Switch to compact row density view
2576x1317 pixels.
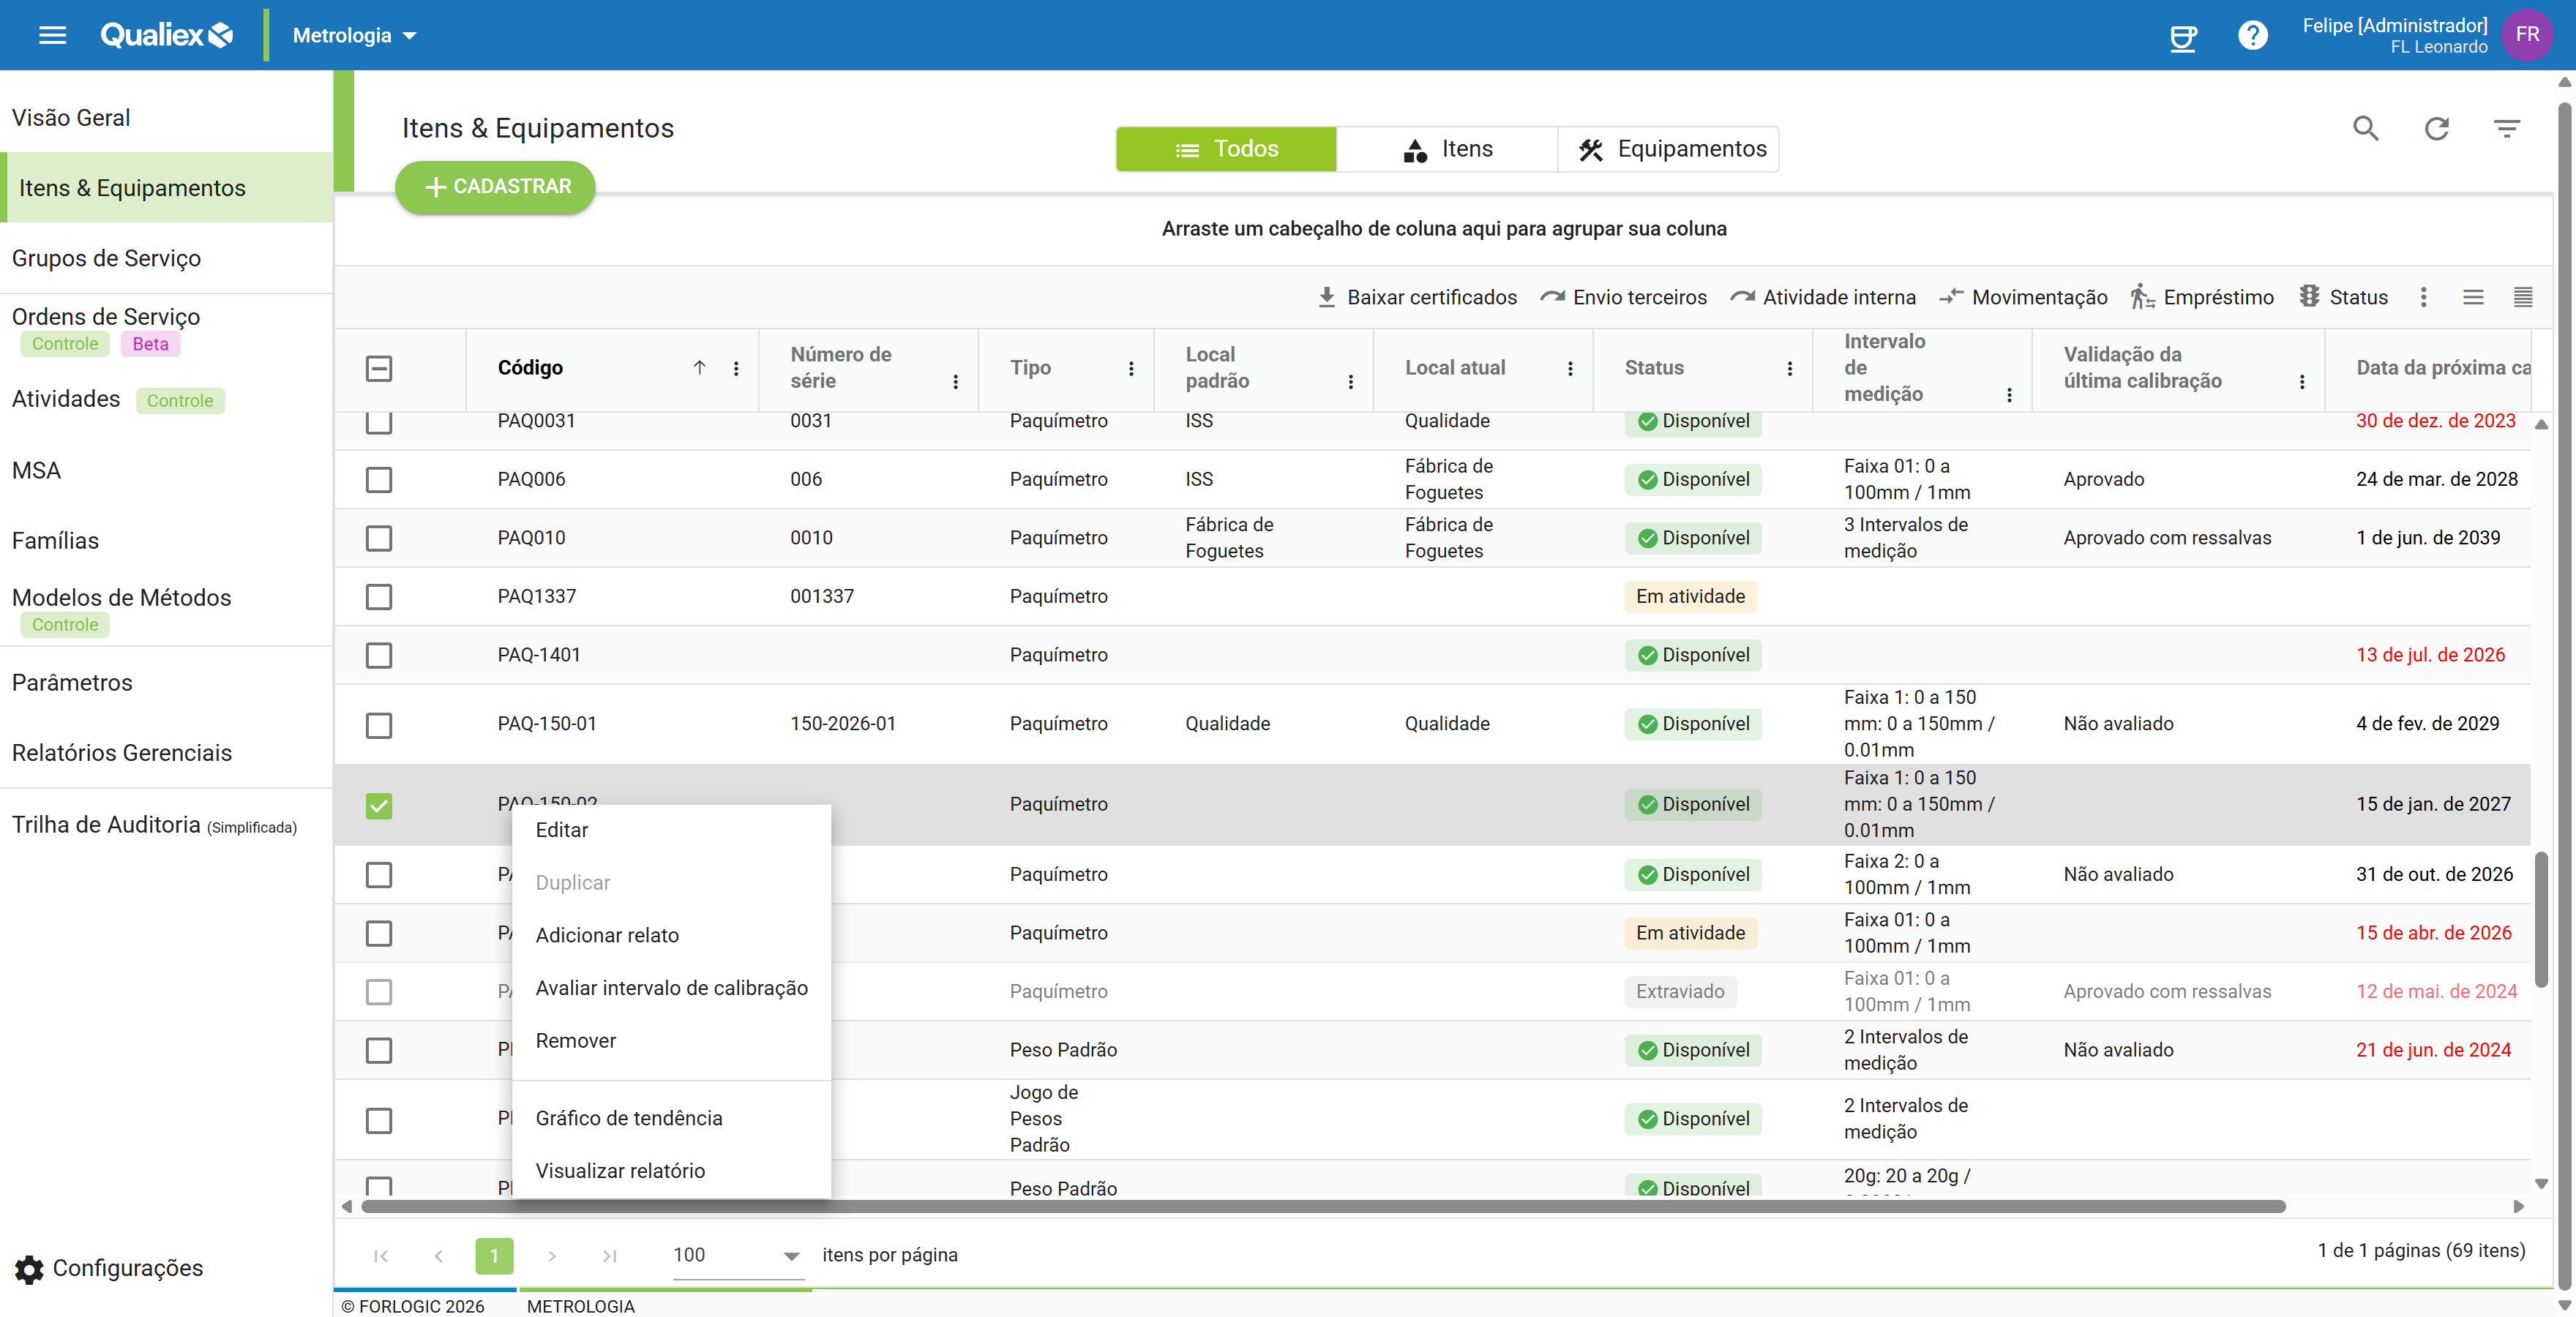coord(2522,297)
